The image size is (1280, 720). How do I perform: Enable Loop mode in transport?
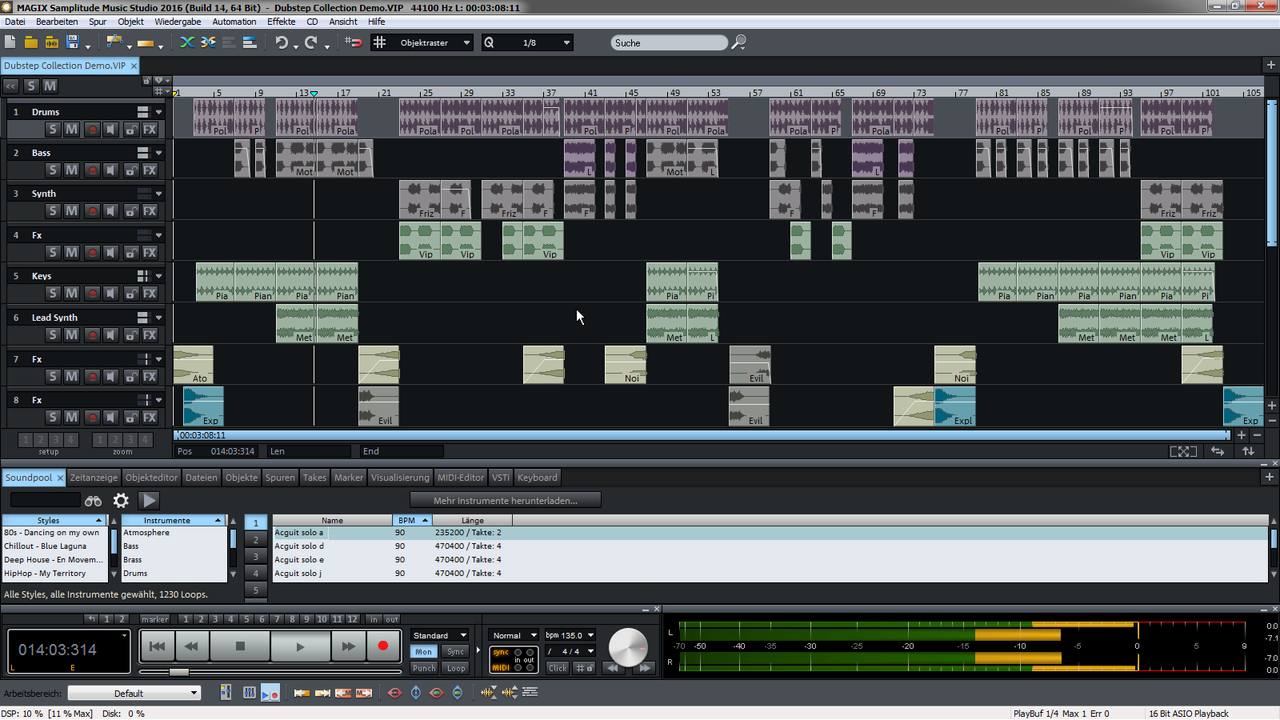455,668
